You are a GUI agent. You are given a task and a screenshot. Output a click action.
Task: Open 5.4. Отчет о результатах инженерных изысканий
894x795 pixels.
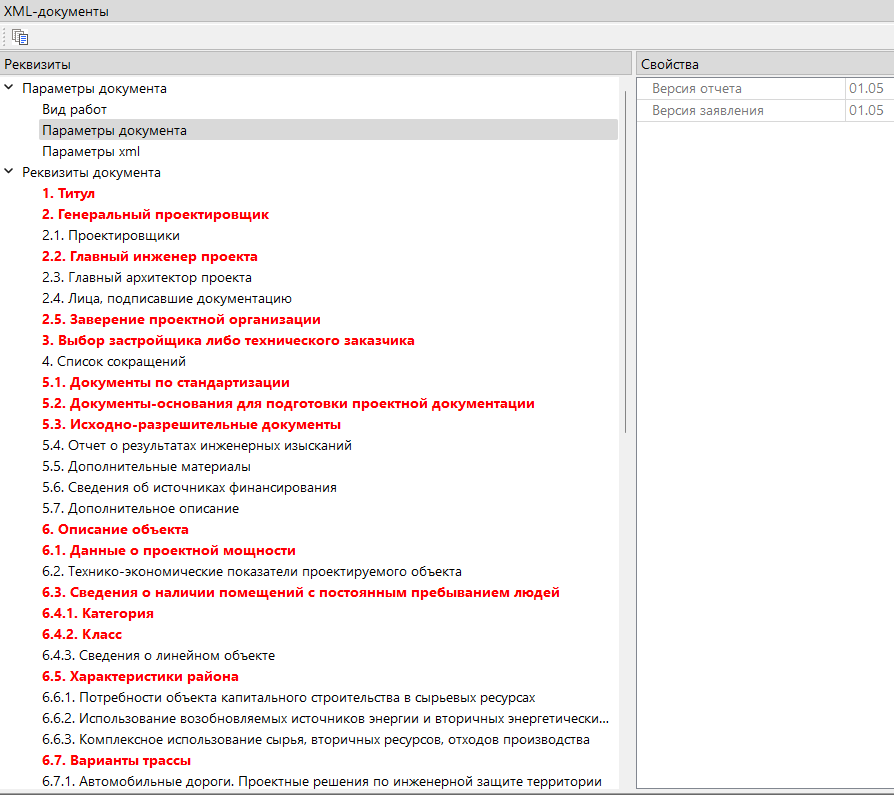[197, 445]
